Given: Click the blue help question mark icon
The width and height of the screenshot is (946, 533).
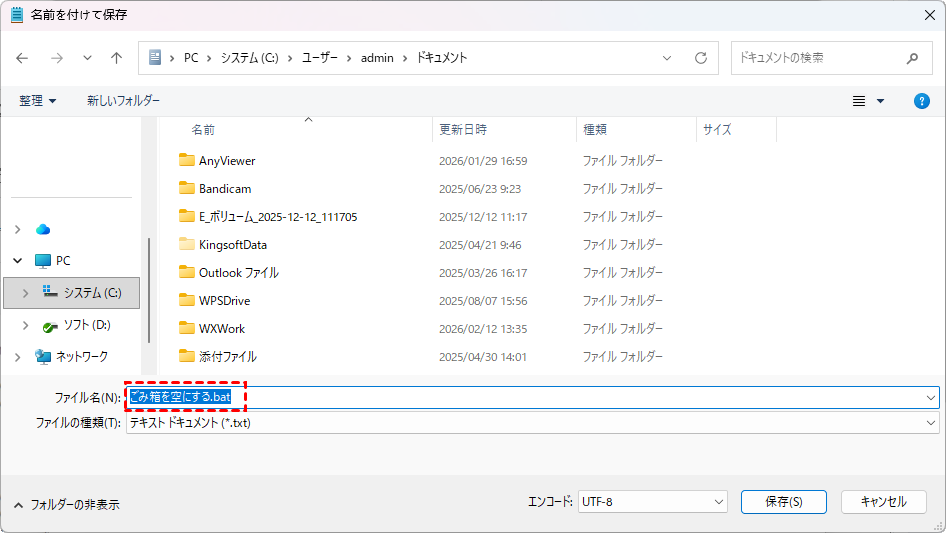Looking at the screenshot, I should pyautogui.click(x=922, y=101).
